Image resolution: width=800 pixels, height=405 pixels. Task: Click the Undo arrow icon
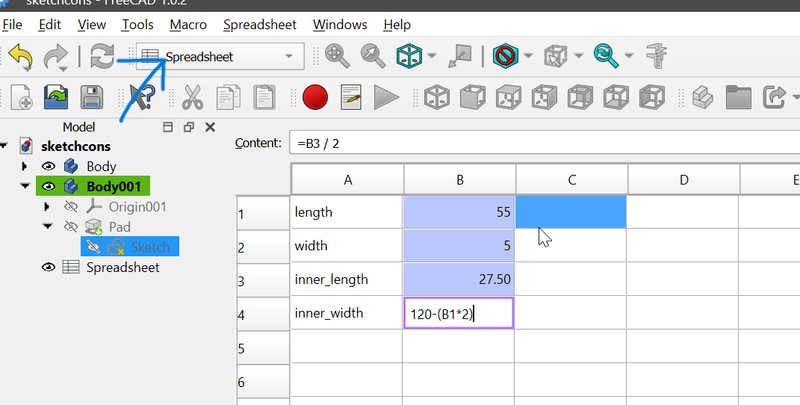20,57
